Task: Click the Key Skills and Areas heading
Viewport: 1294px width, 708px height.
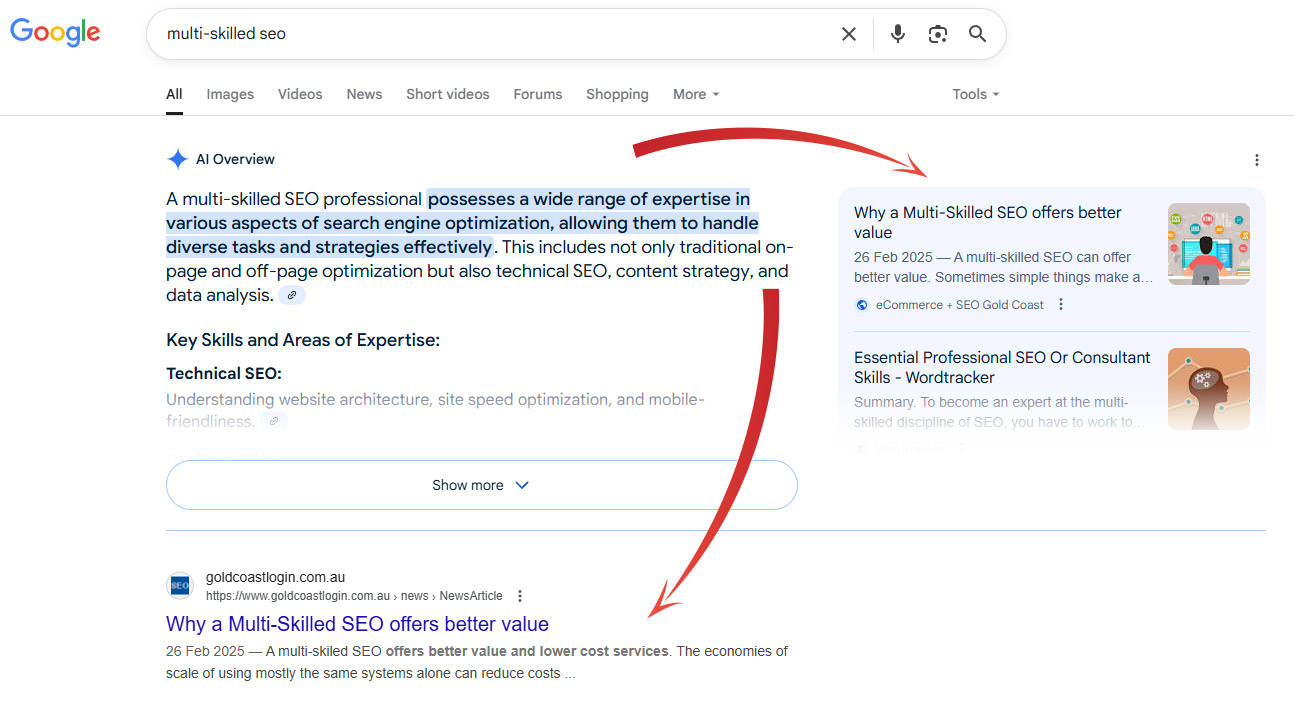Action: pos(303,340)
